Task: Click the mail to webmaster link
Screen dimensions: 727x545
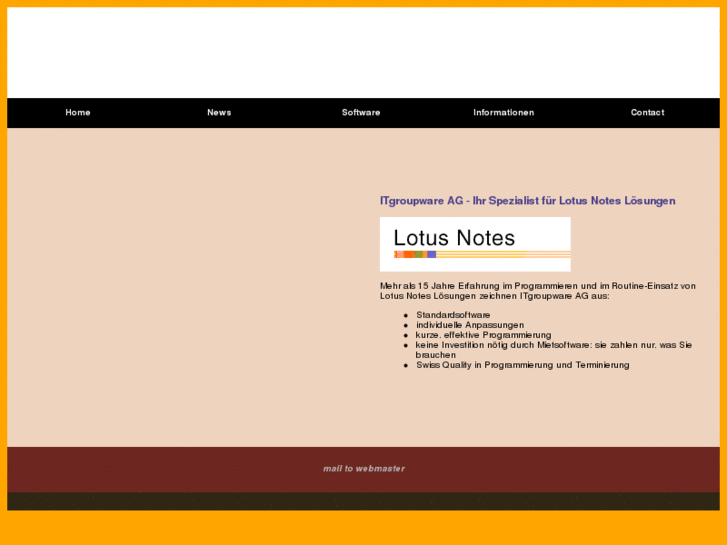Action: (364, 468)
